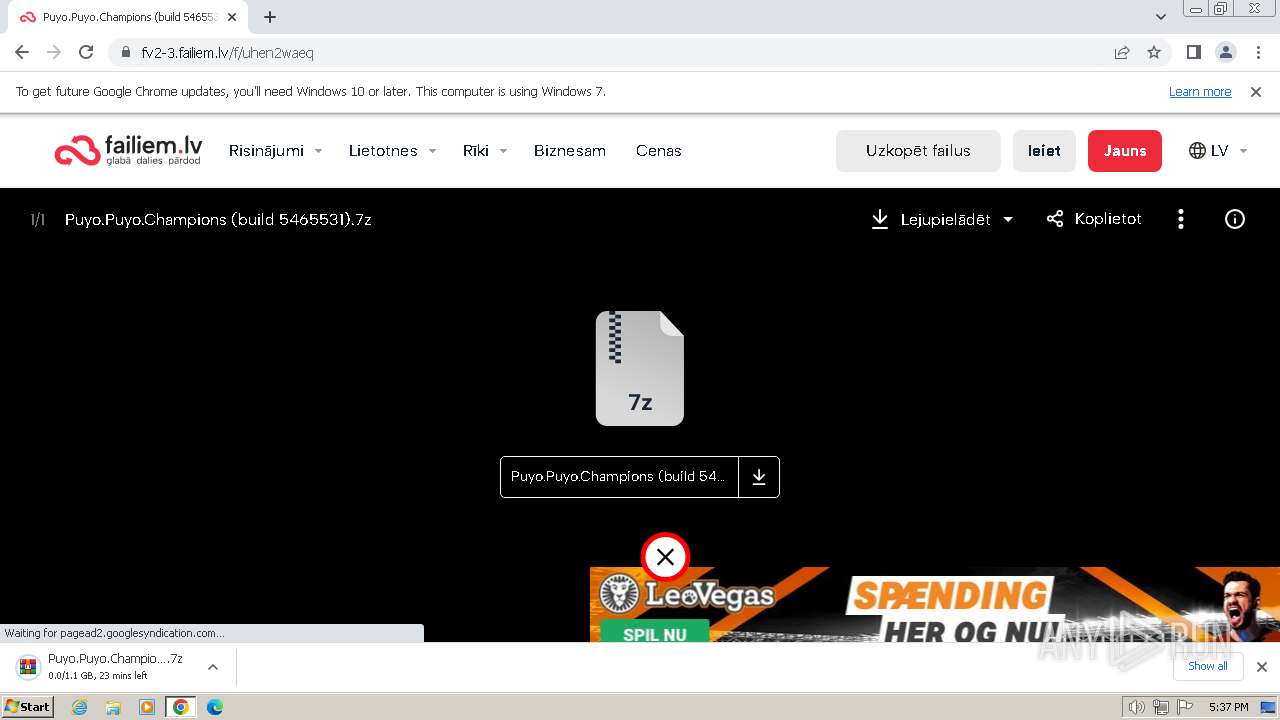Open the tab search dropdown arrow
This screenshot has width=1280, height=720.
1161,17
